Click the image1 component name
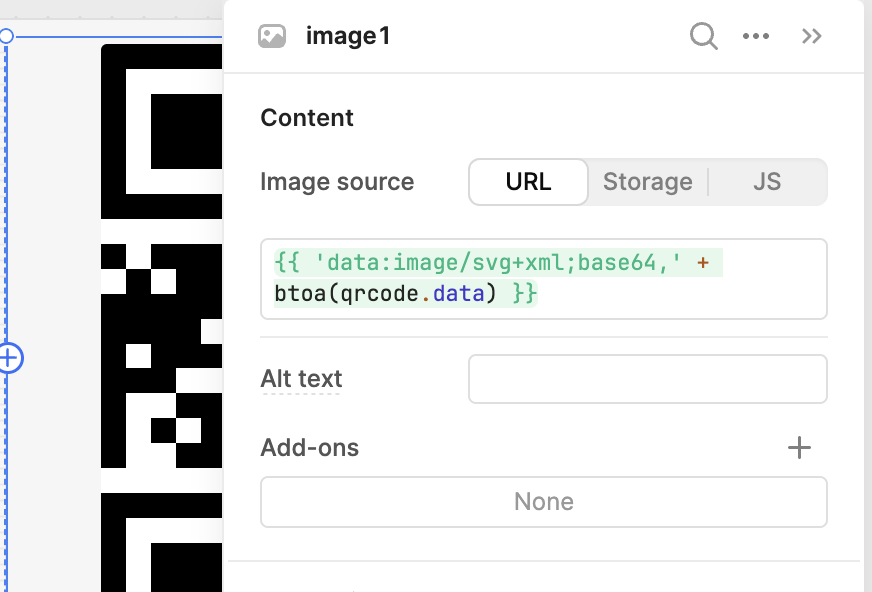The image size is (872, 592). (348, 37)
